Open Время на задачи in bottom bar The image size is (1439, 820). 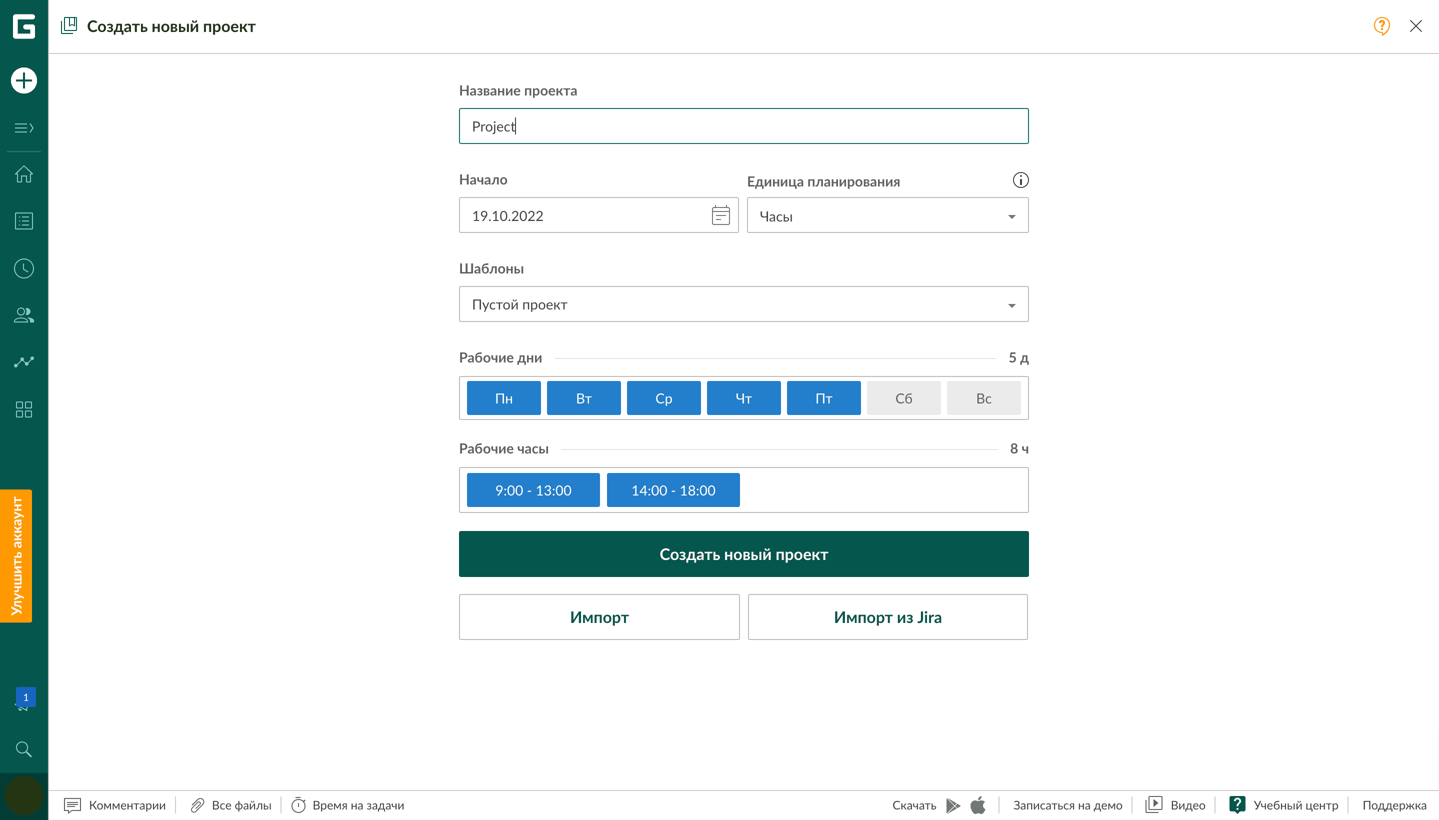click(358, 805)
